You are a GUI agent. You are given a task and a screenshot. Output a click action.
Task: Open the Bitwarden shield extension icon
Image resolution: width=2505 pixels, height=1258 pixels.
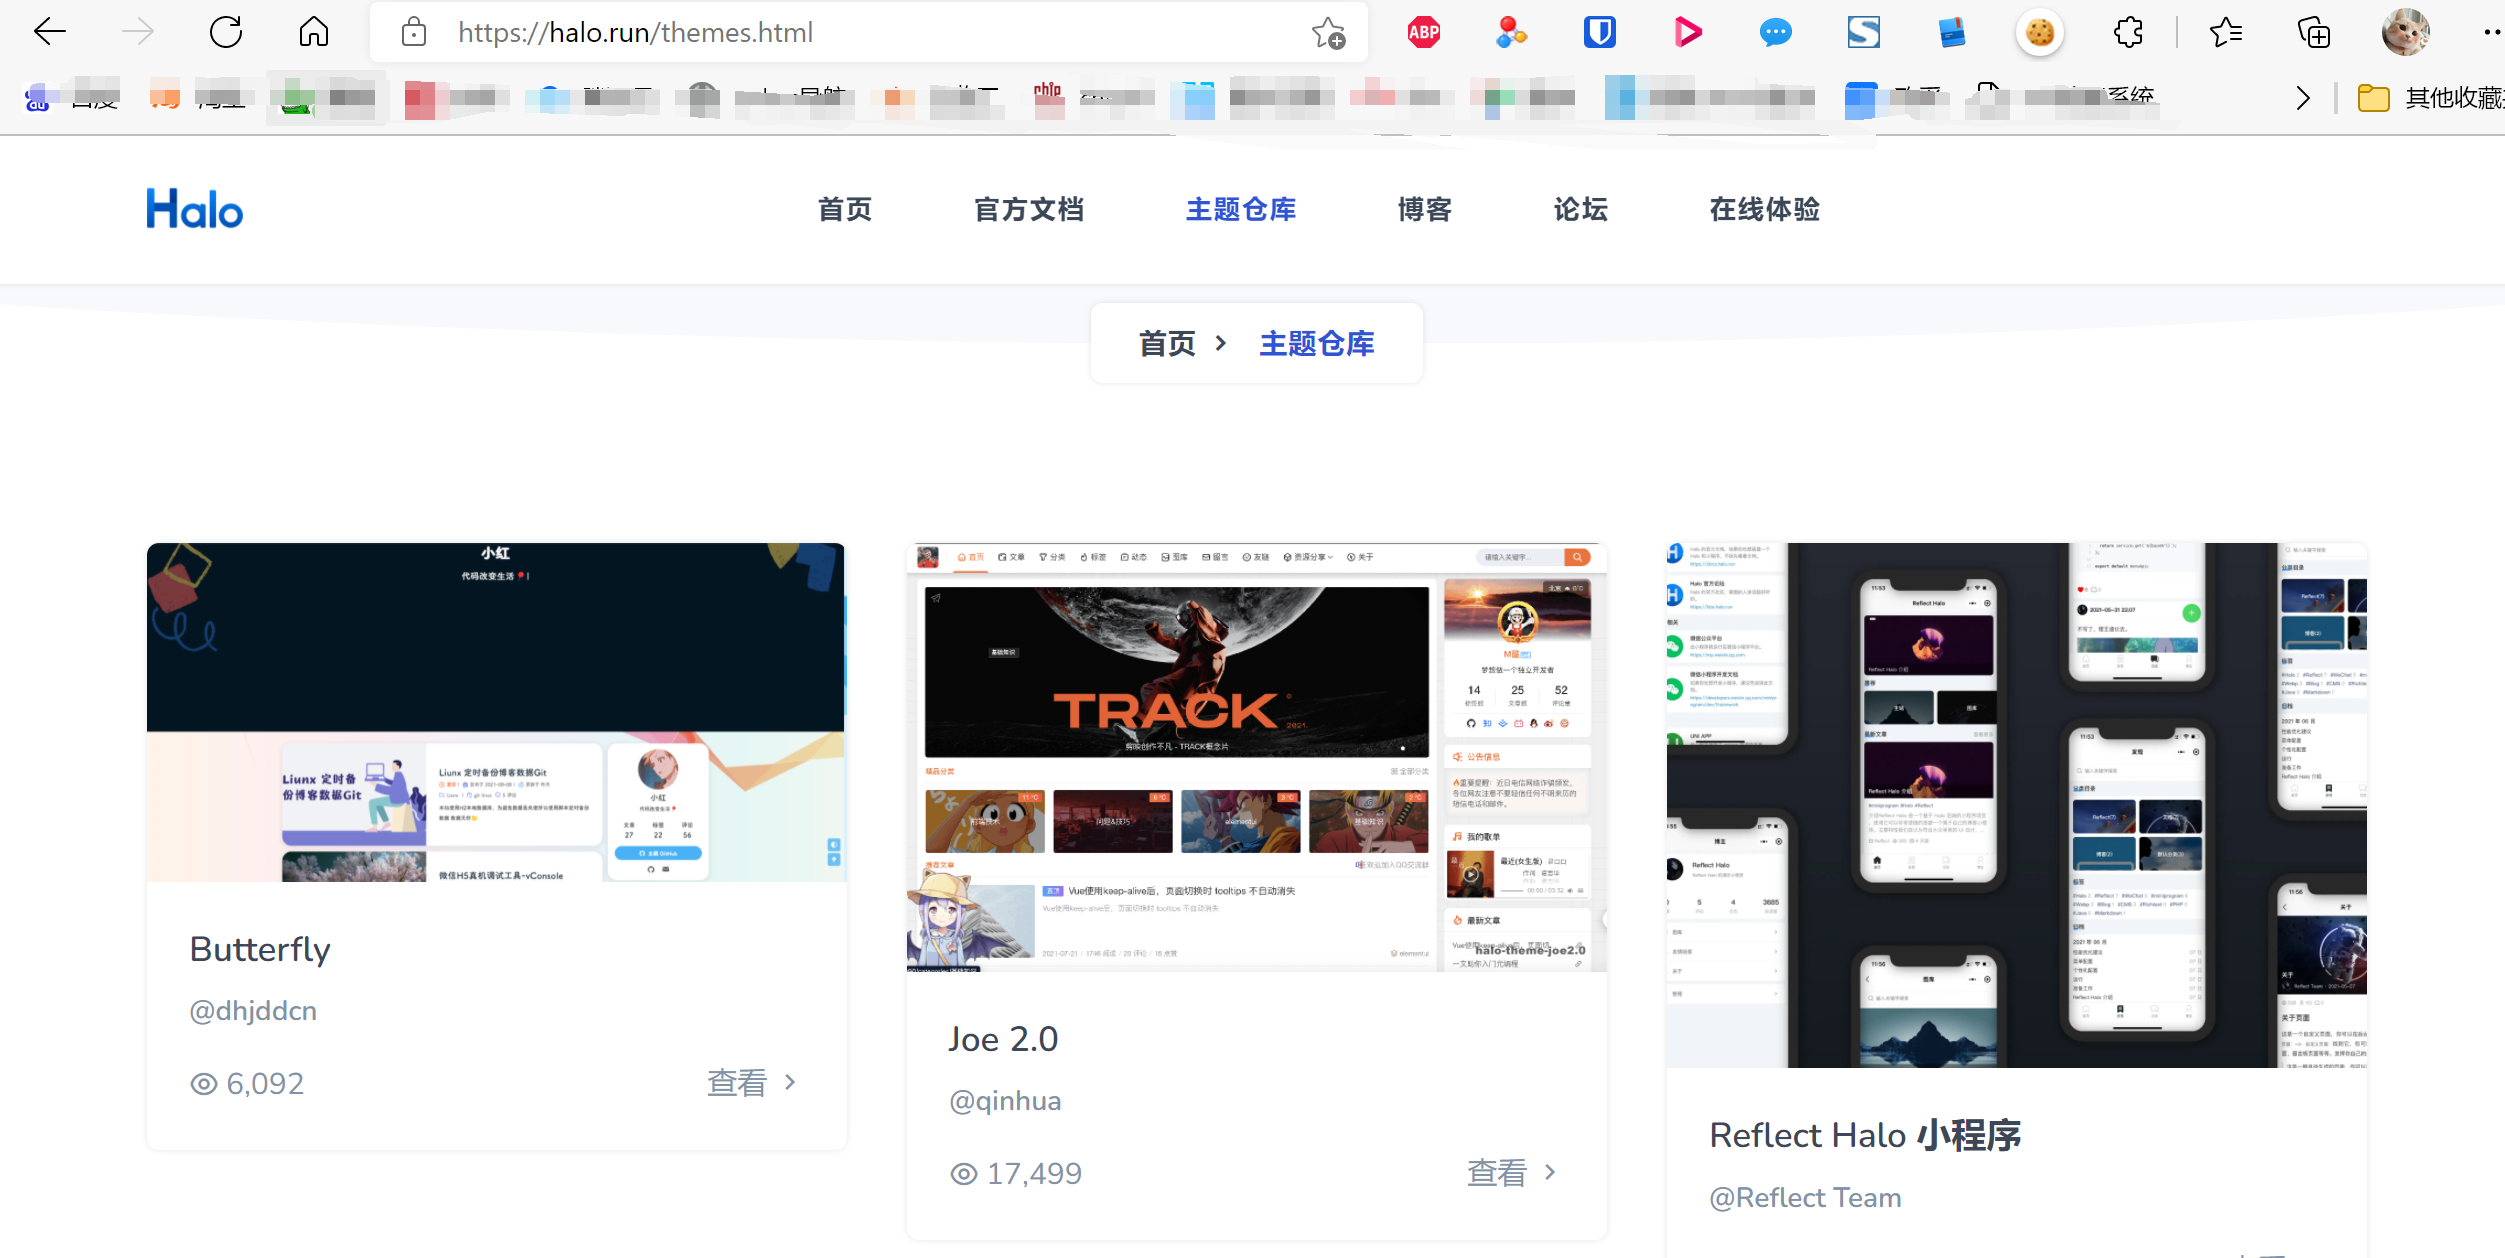[1599, 33]
